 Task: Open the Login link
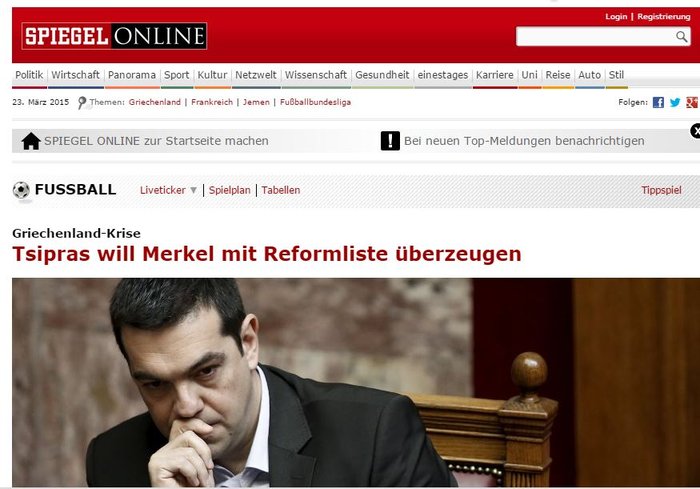[616, 17]
